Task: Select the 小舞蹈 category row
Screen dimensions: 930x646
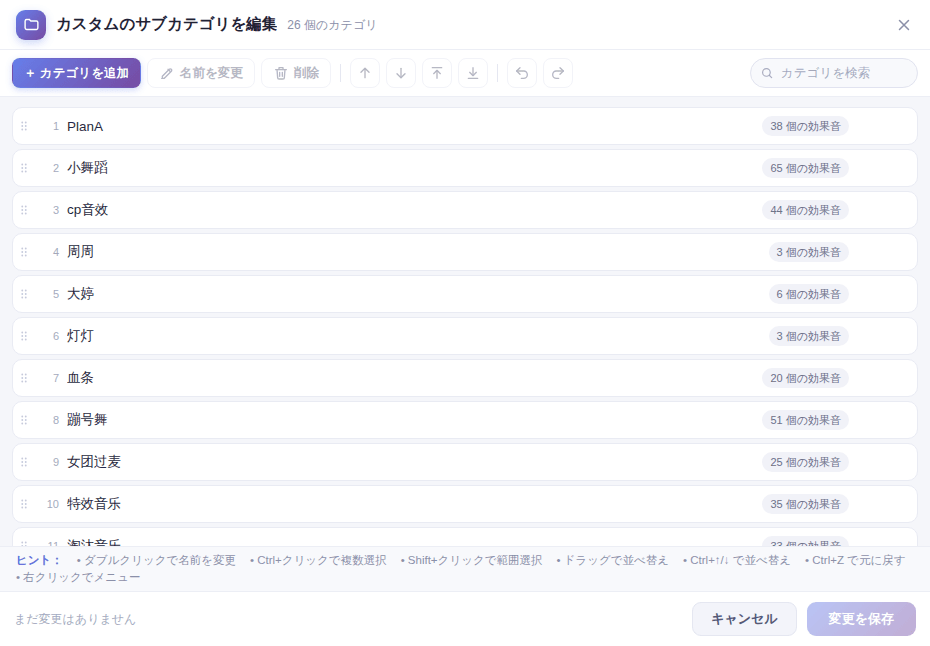Action: pos(465,168)
